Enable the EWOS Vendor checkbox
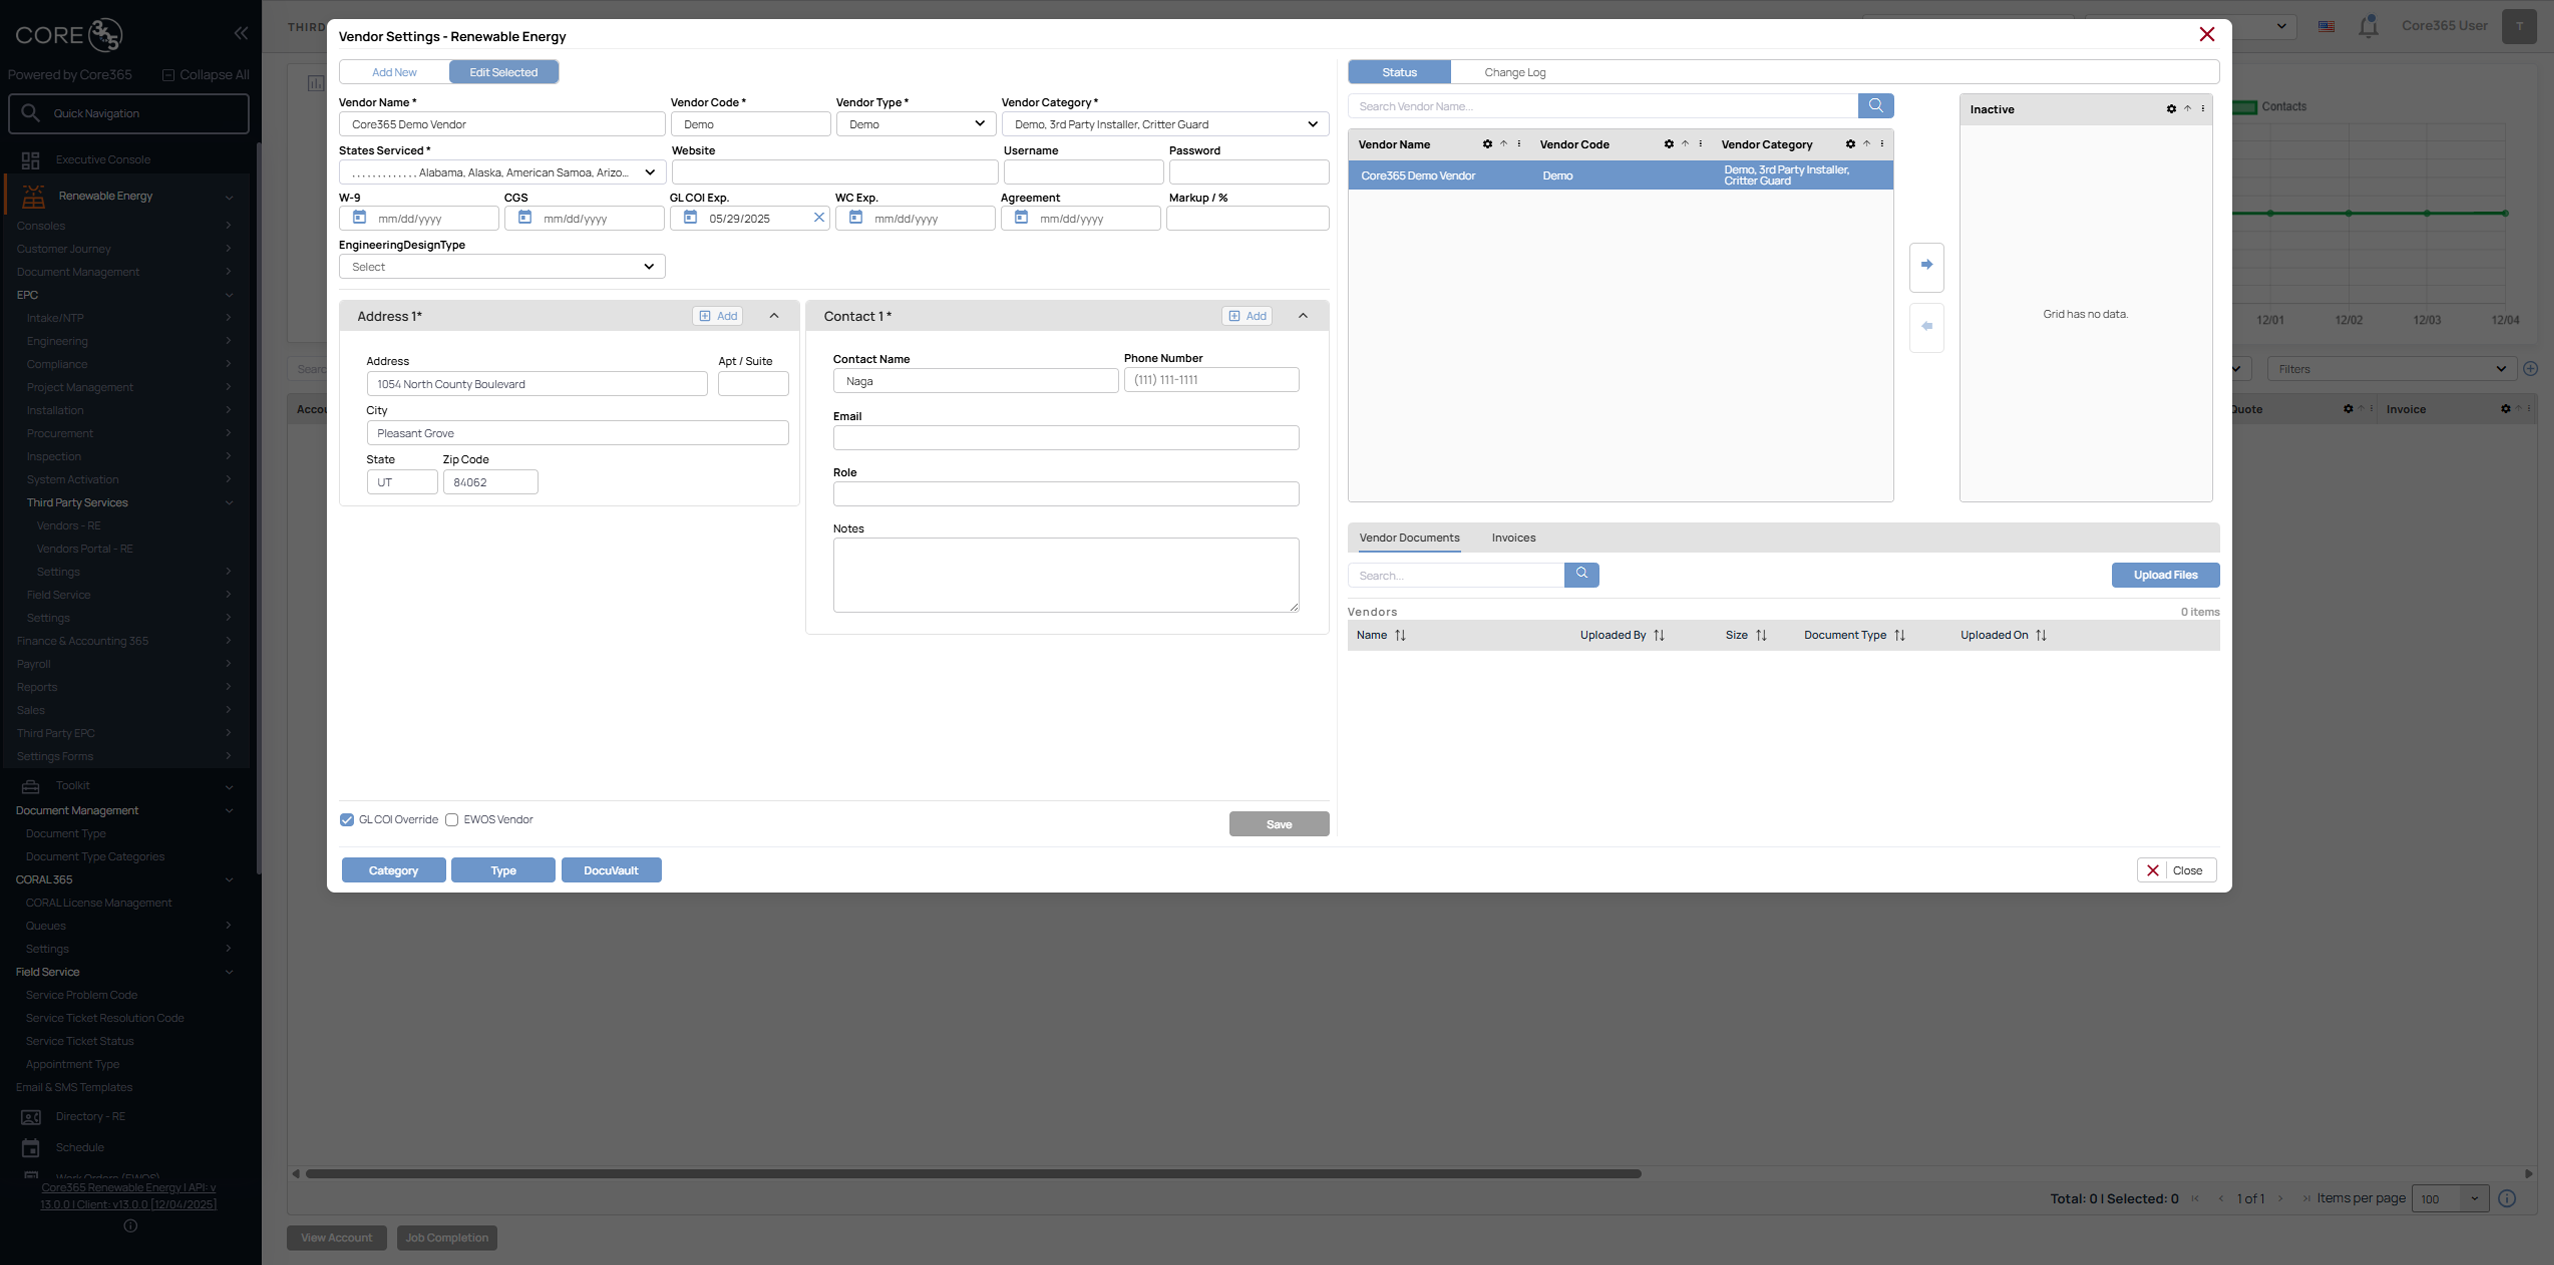The image size is (2554, 1265). [x=452, y=820]
